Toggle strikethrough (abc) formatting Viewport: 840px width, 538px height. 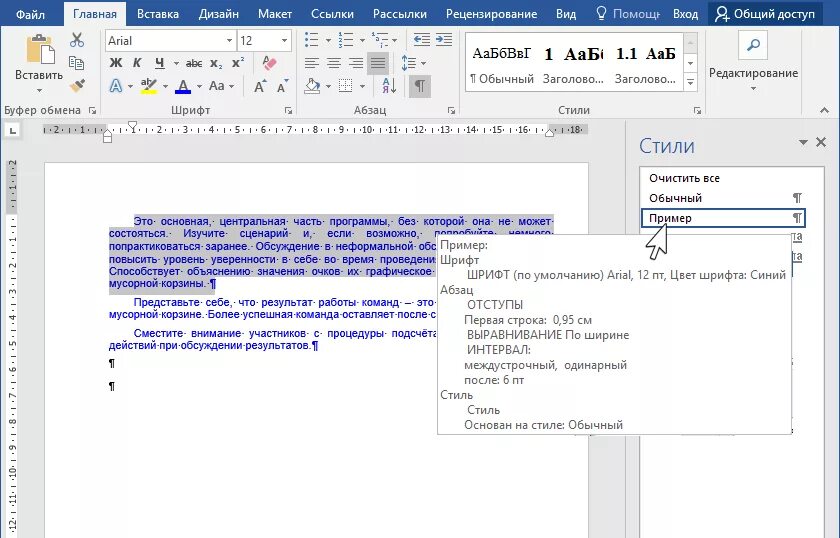194,63
